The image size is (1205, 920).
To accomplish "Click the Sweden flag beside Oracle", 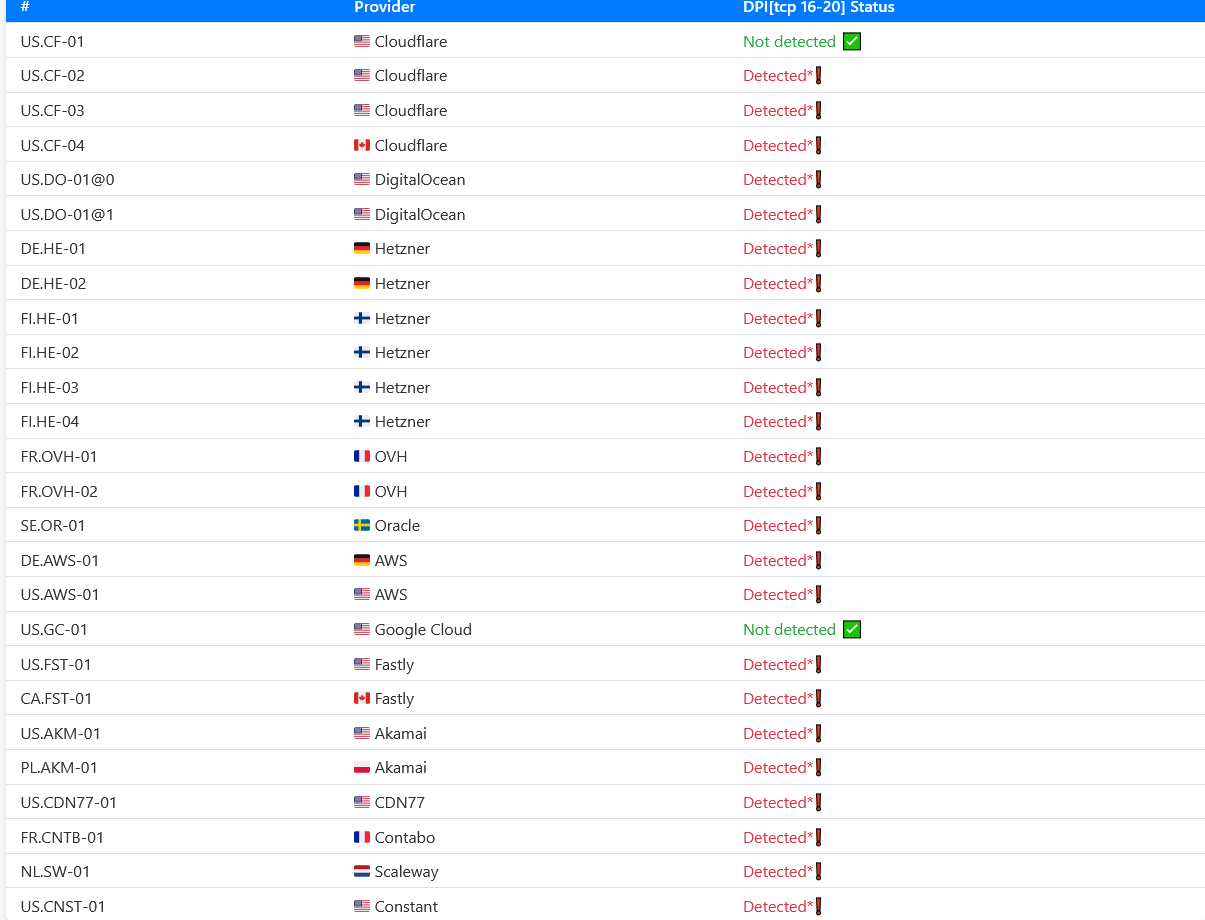I will [362, 526].
